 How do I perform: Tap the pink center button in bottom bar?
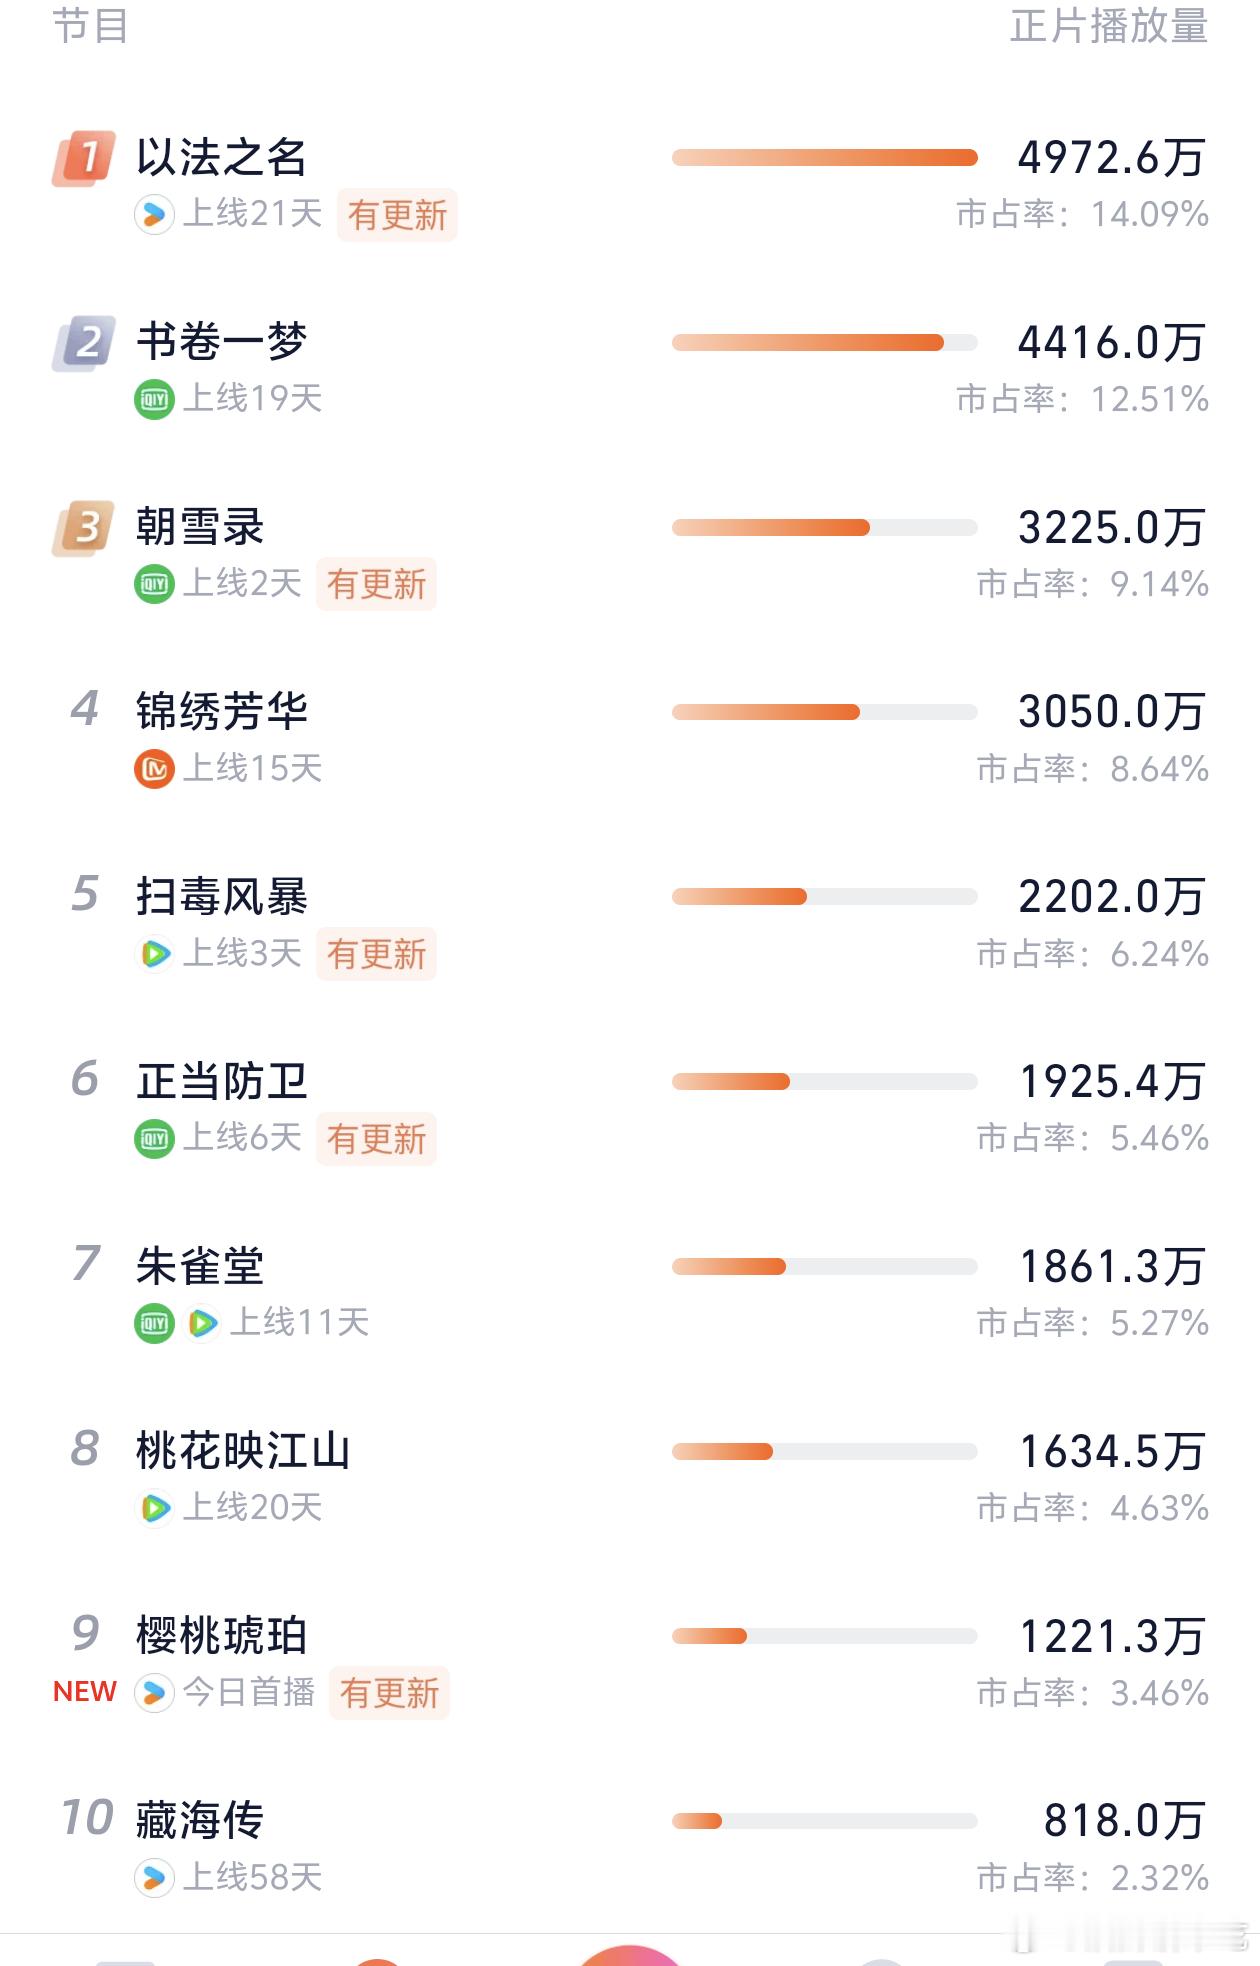(629, 1956)
